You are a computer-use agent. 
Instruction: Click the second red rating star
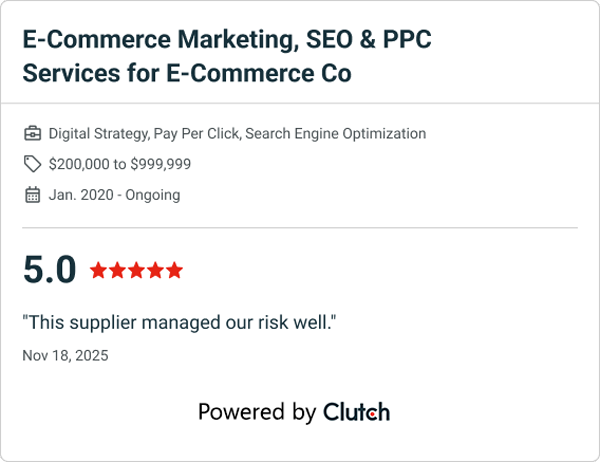tap(117, 270)
